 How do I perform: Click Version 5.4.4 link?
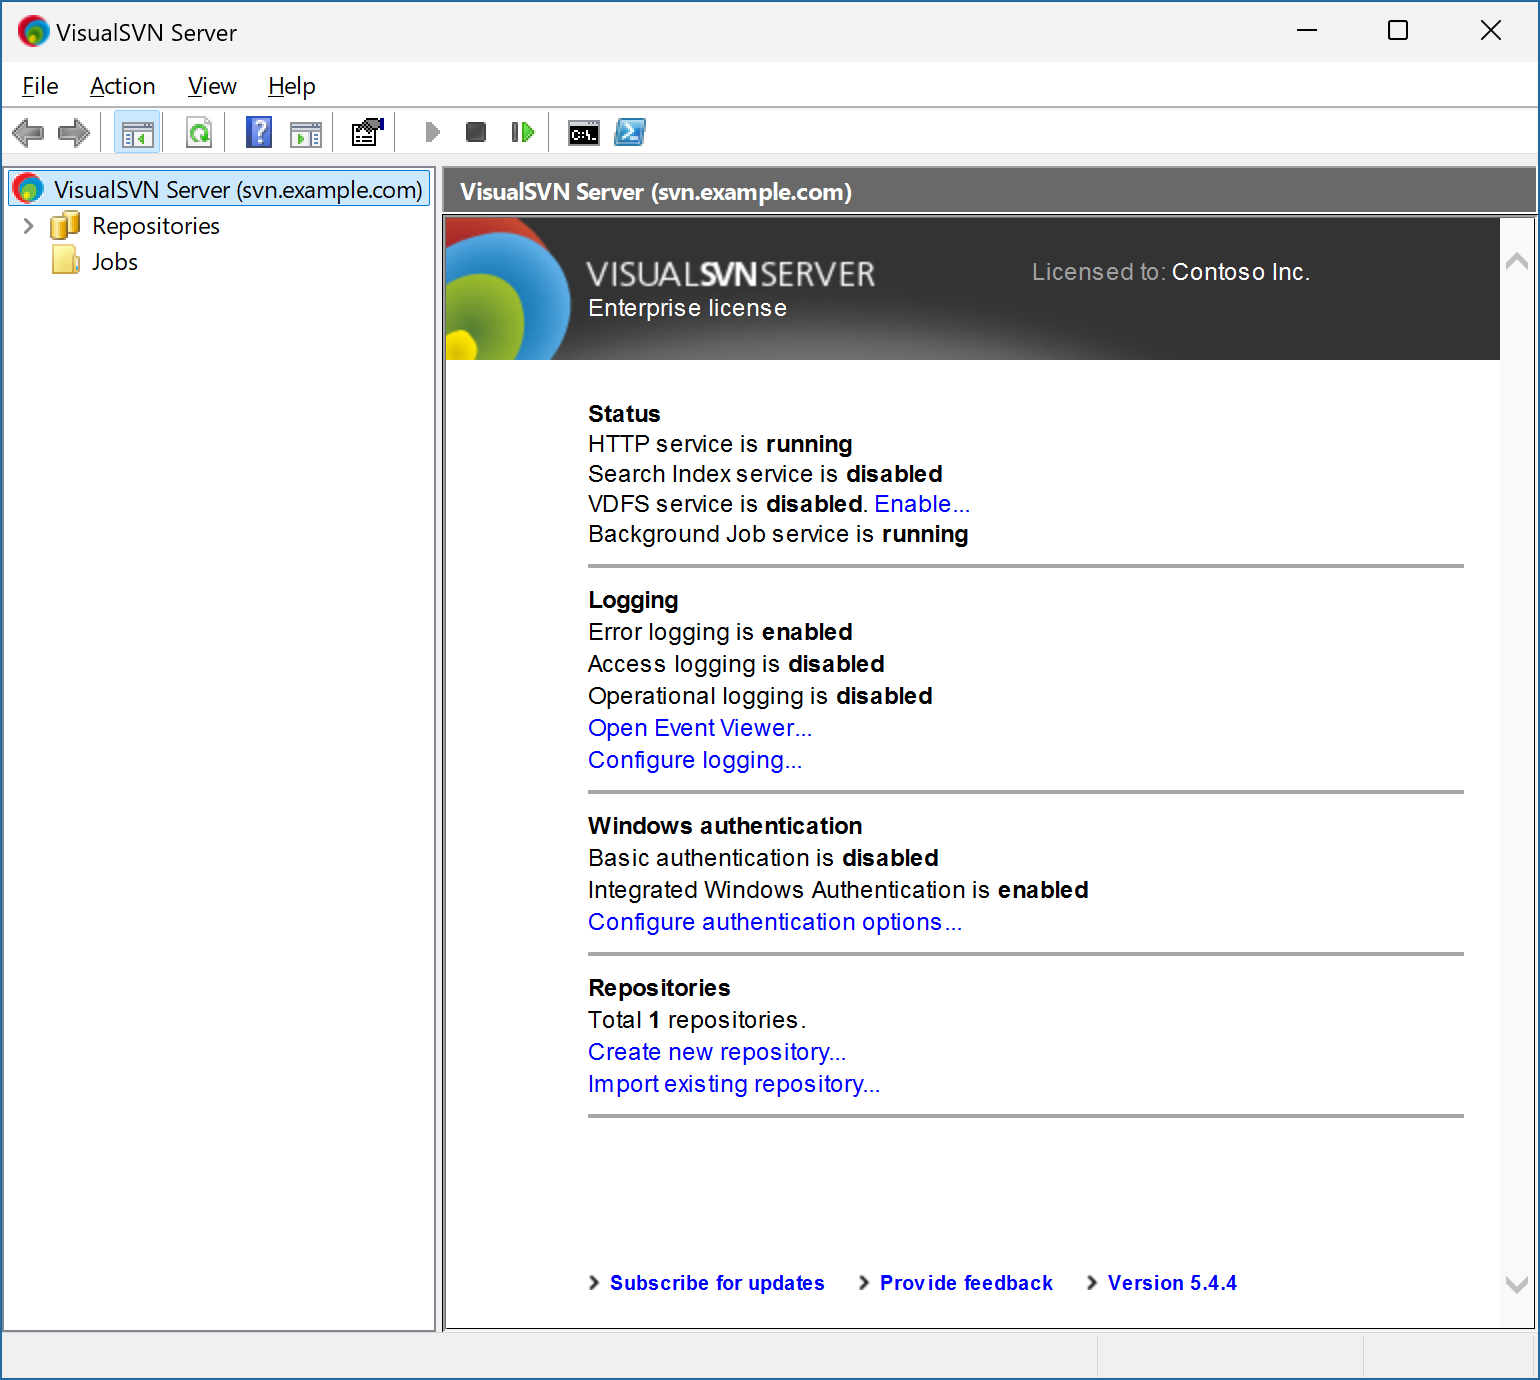tap(1172, 1283)
